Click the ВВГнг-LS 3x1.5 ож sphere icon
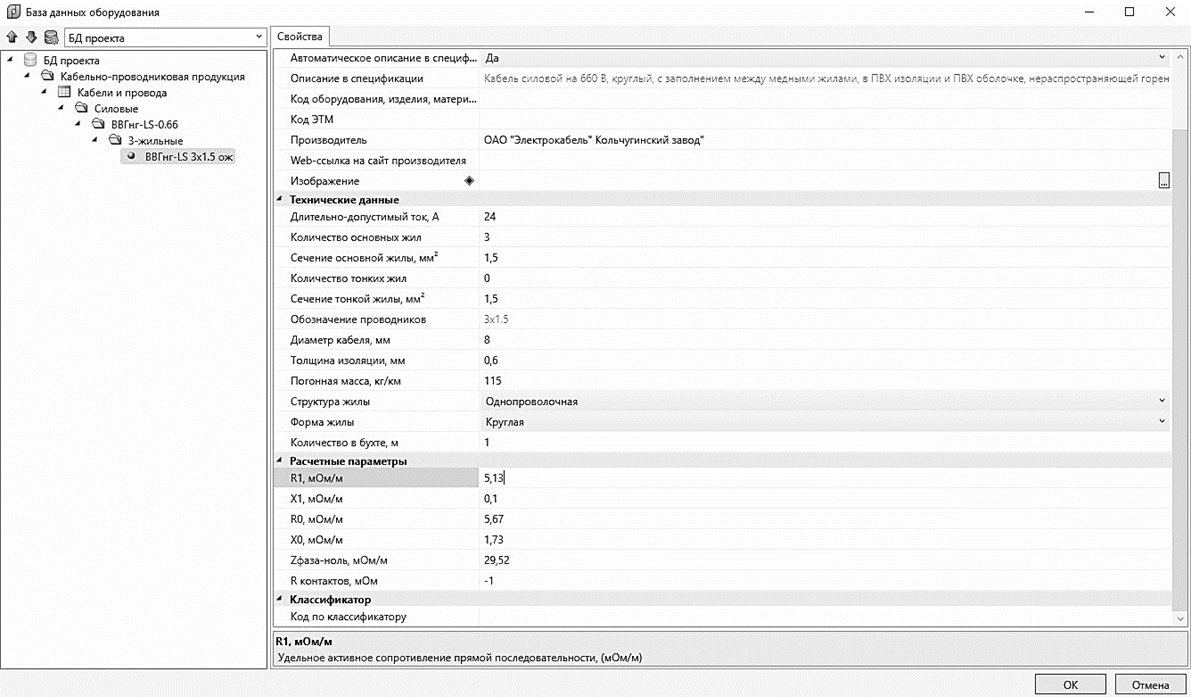The height and width of the screenshot is (697, 1191). pyautogui.click(x=131, y=157)
